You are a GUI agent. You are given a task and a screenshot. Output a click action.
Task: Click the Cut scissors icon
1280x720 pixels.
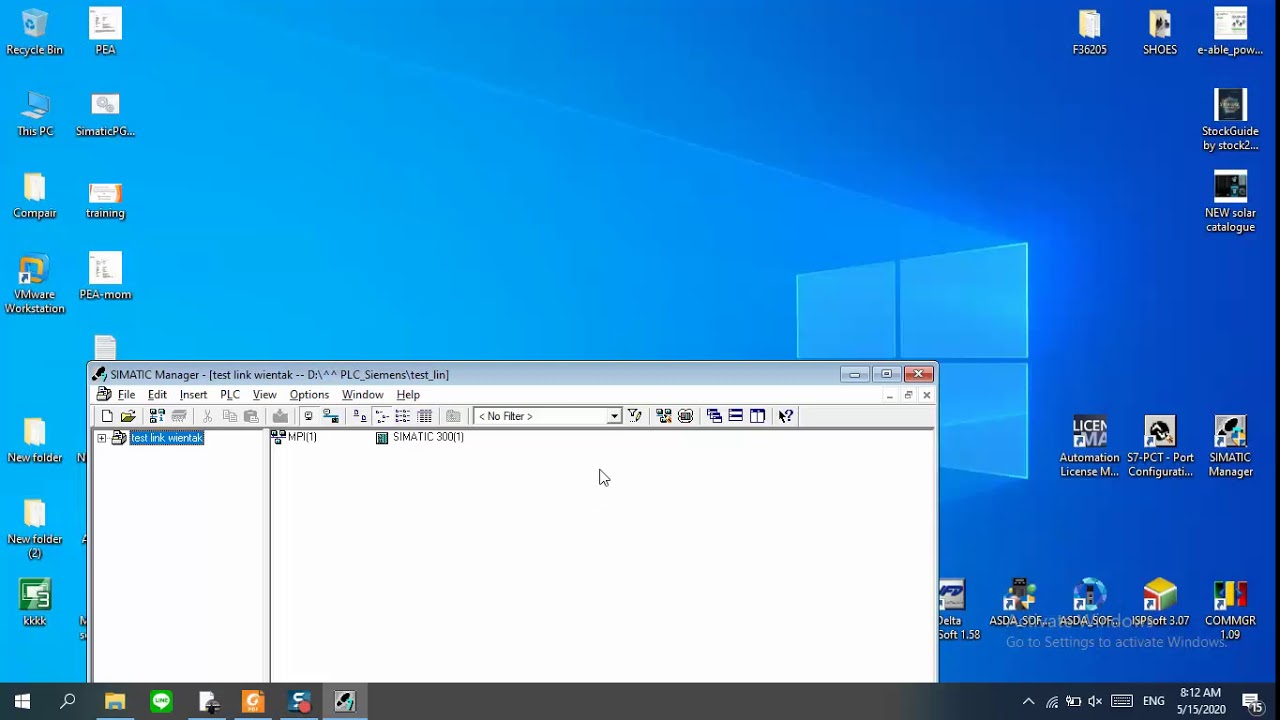(x=208, y=416)
